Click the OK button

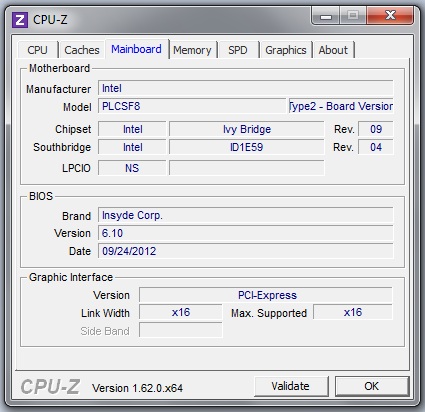pos(372,386)
